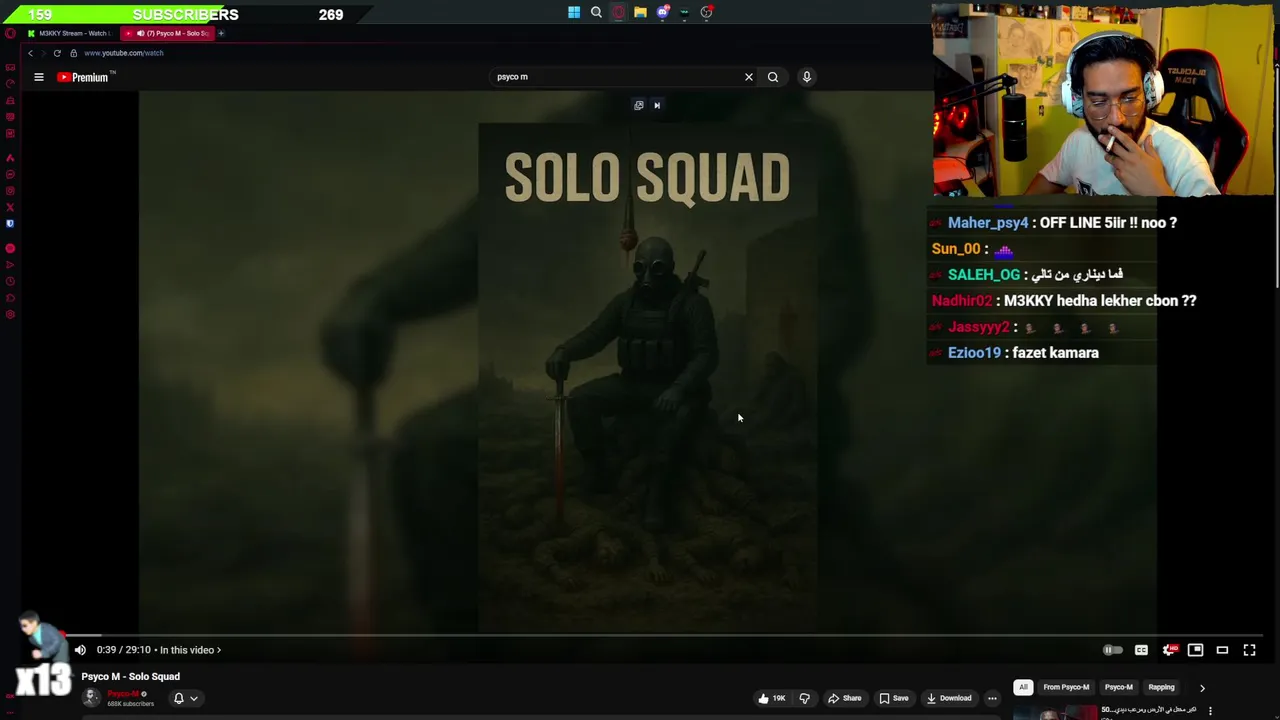Image resolution: width=1280 pixels, height=720 pixels.
Task: Reload the YouTube page
Action: point(57,53)
